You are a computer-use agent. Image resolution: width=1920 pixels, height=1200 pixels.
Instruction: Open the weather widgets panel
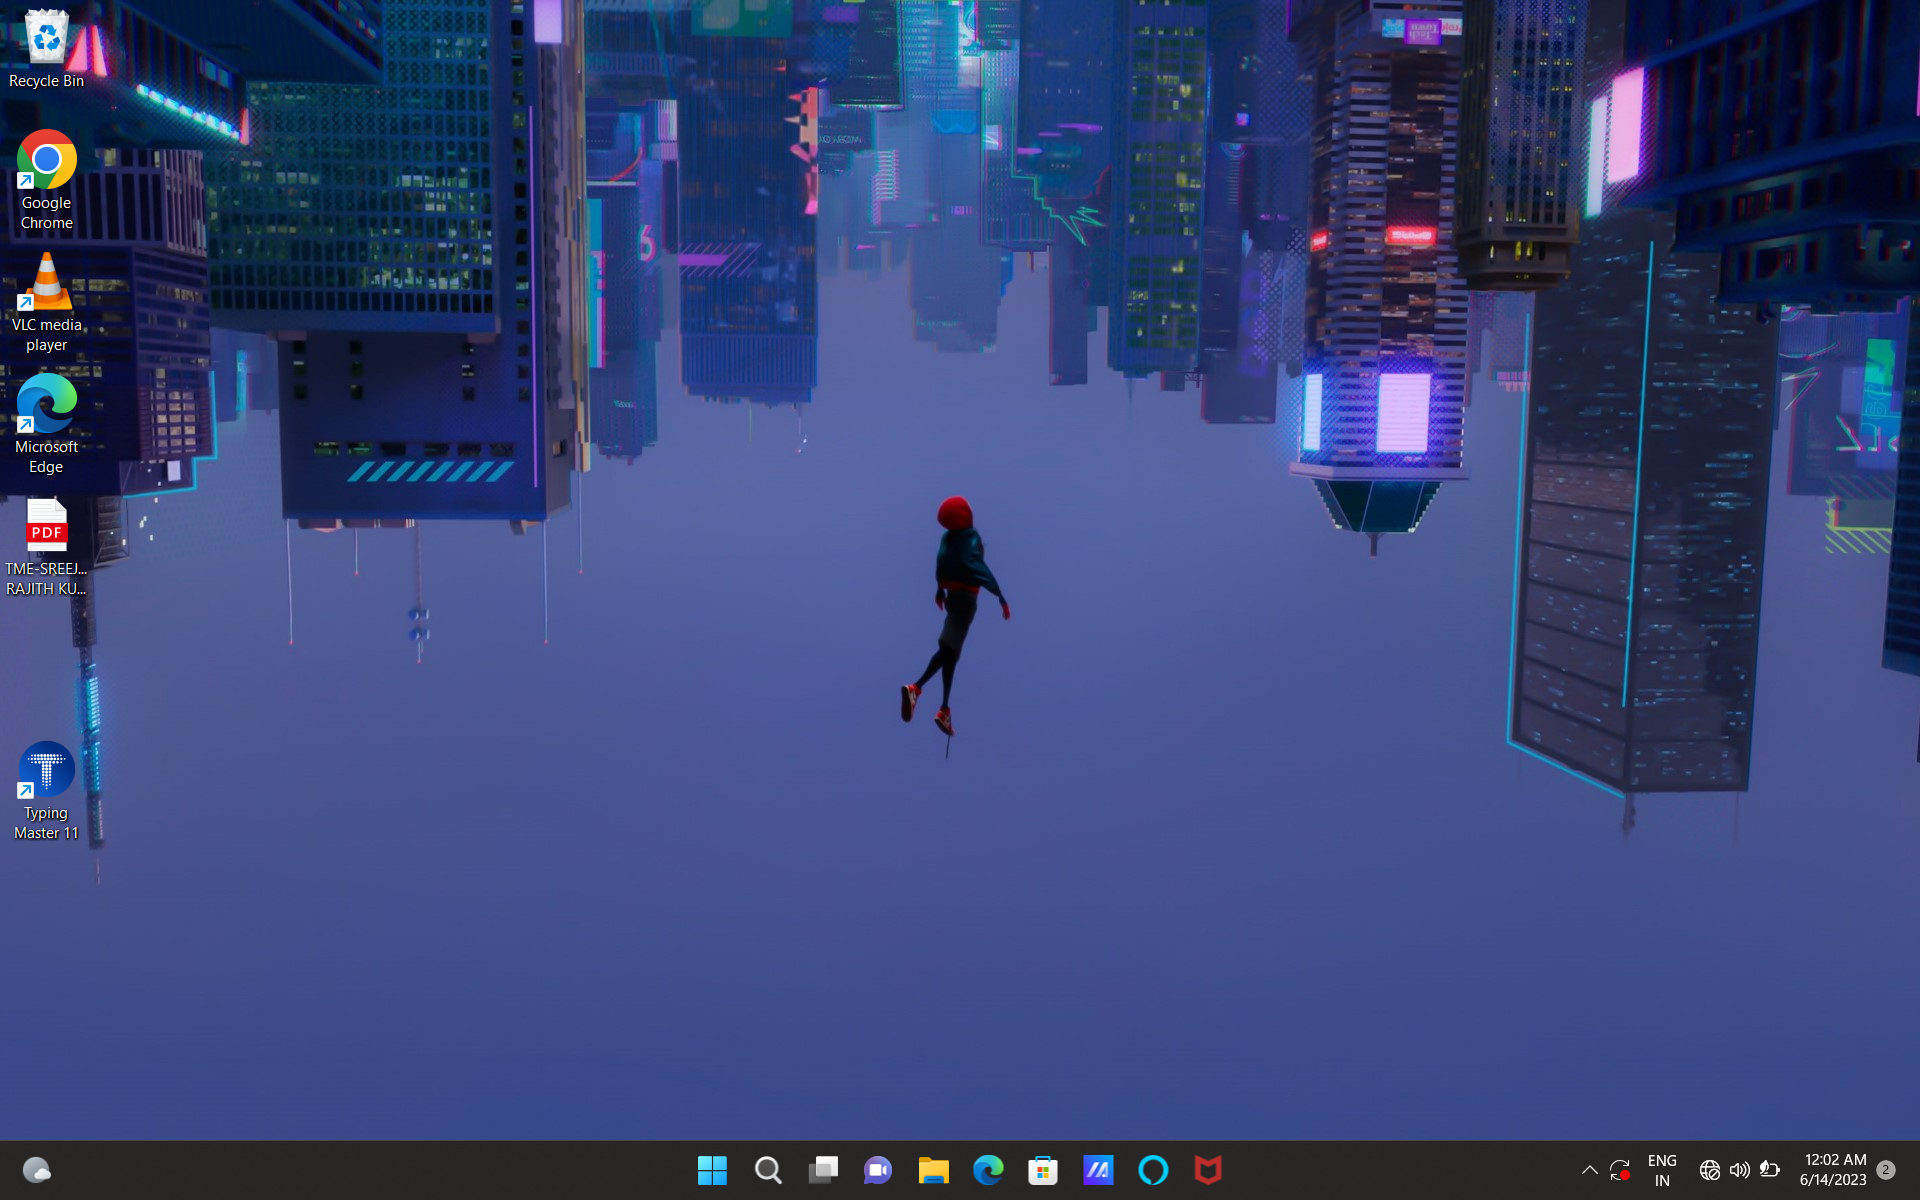tap(37, 1170)
